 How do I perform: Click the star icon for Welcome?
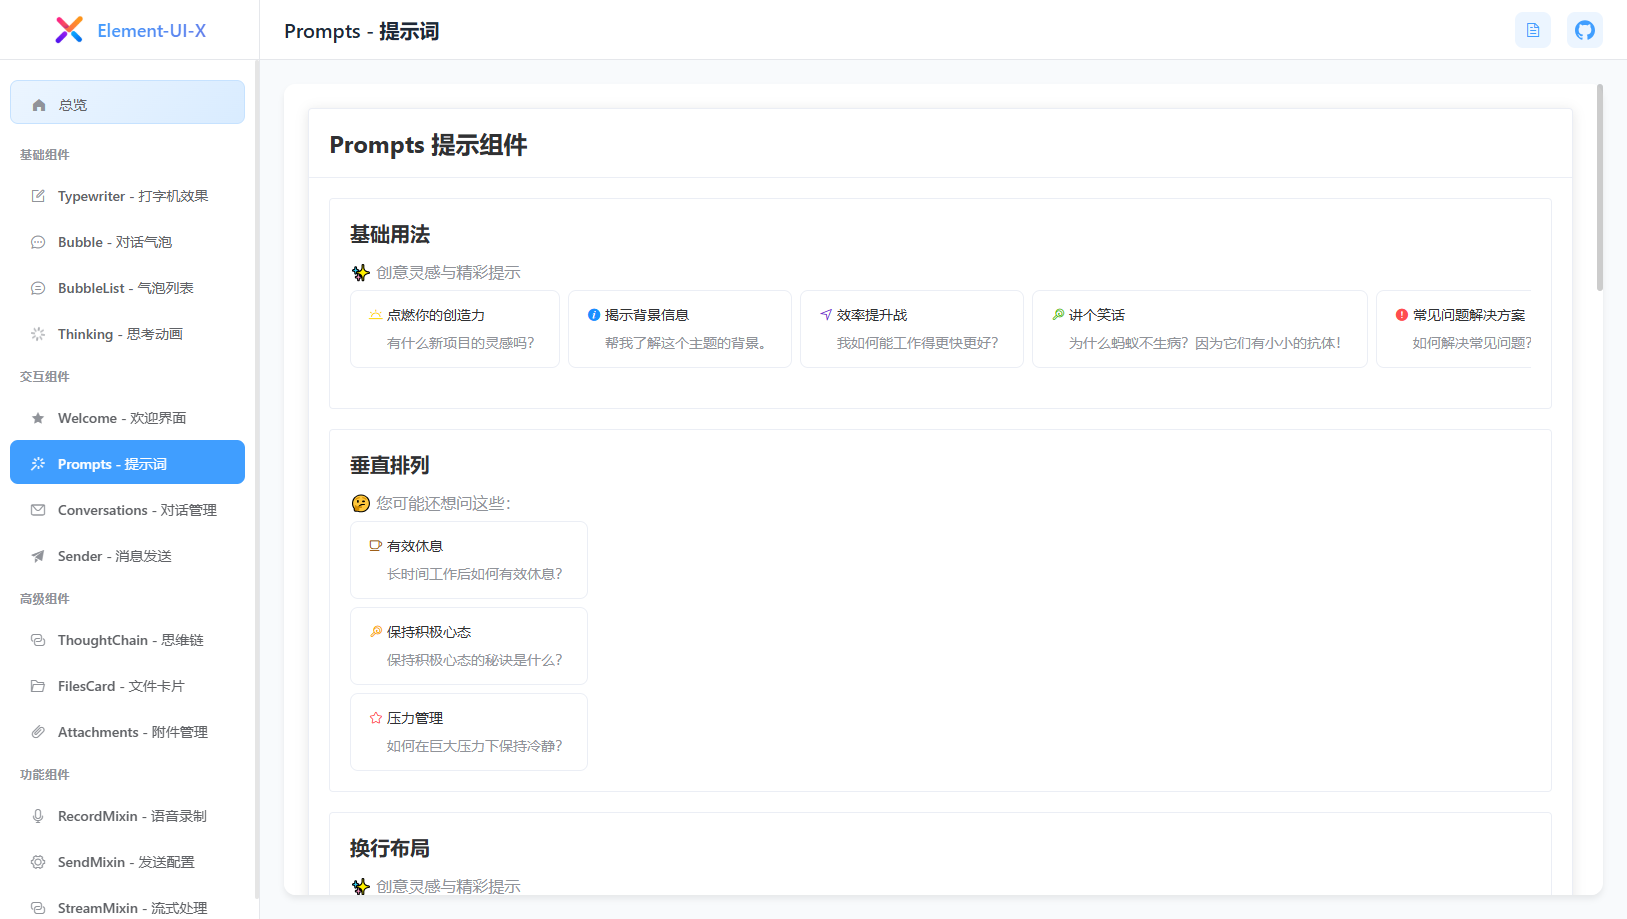tap(37, 418)
